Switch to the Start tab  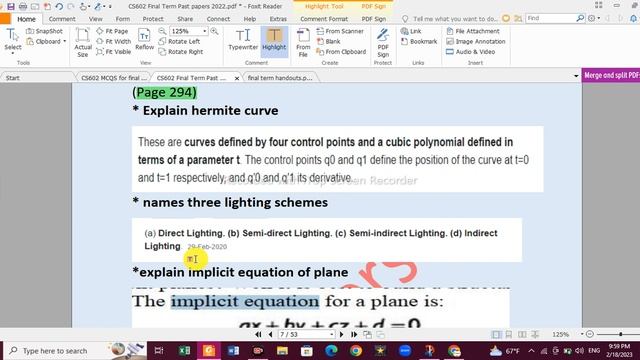click(x=13, y=78)
